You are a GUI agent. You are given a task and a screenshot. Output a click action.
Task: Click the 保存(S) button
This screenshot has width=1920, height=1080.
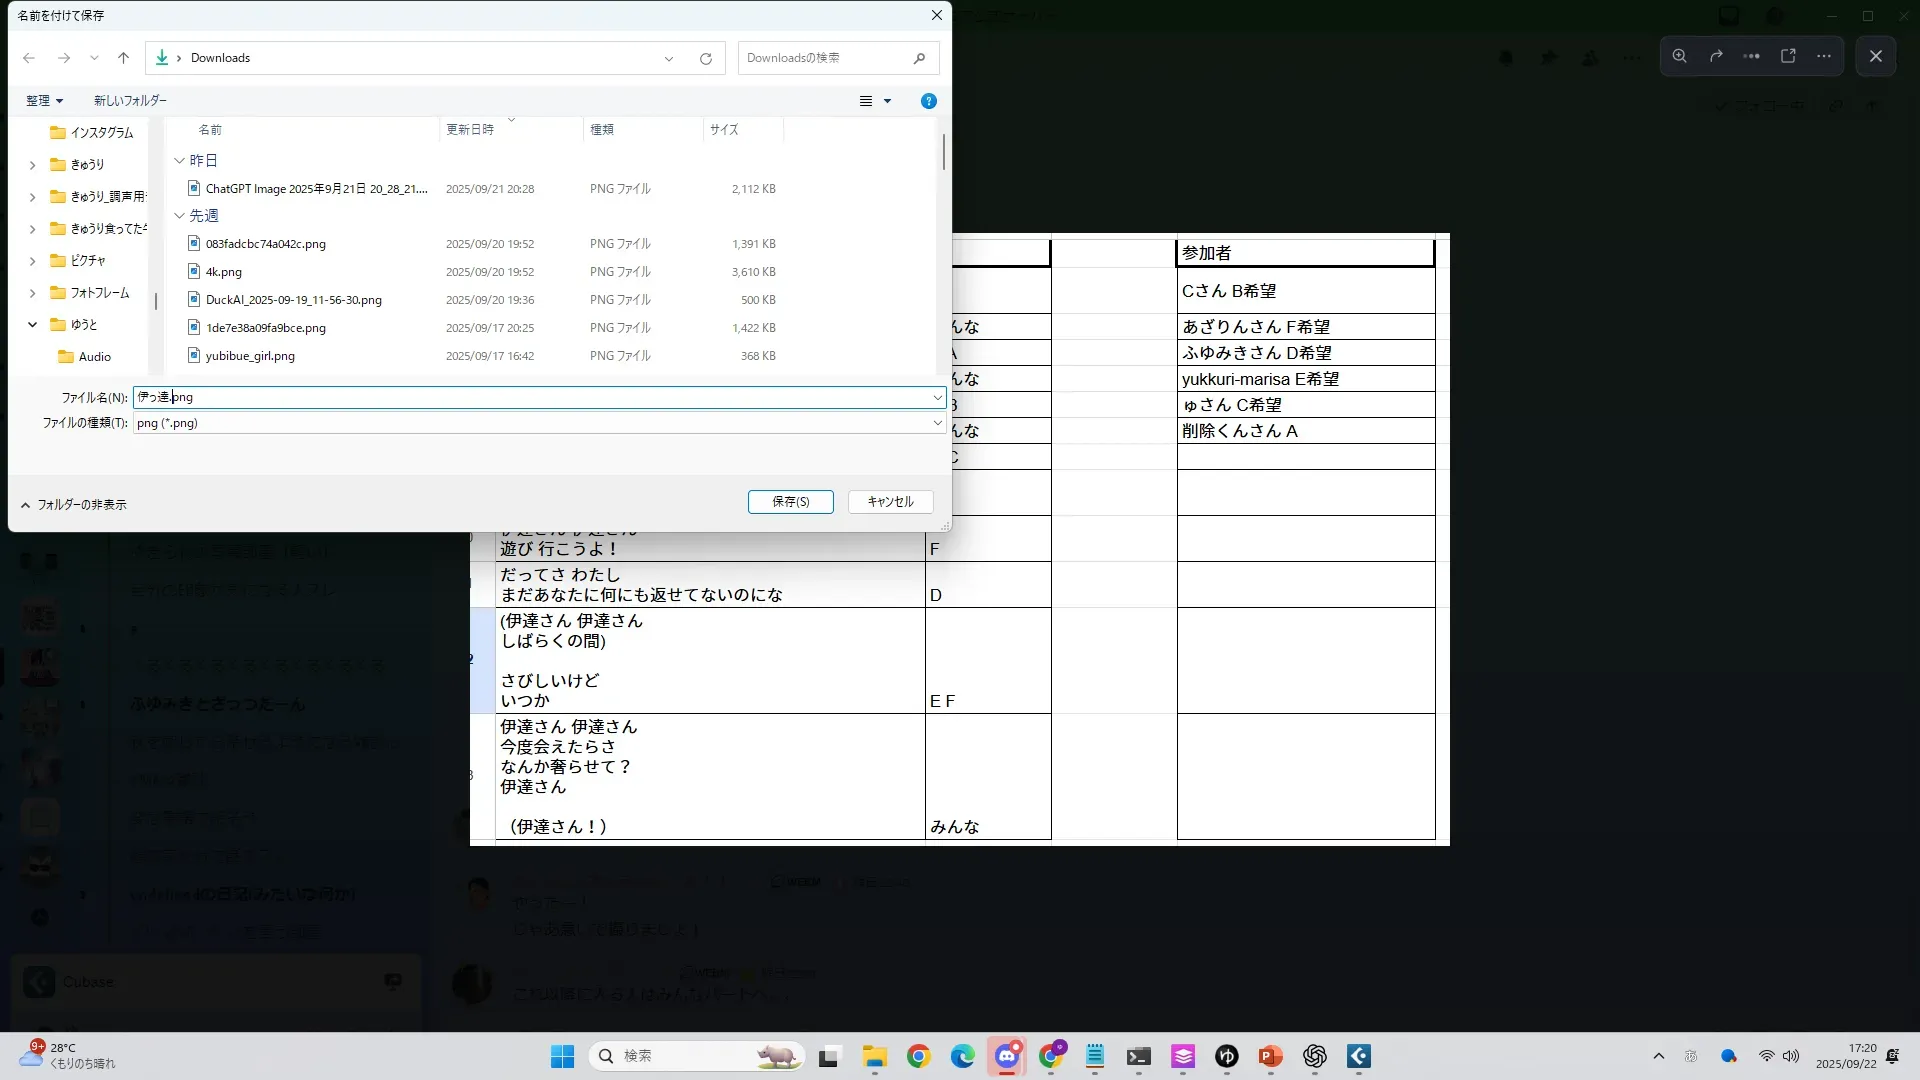(x=790, y=502)
